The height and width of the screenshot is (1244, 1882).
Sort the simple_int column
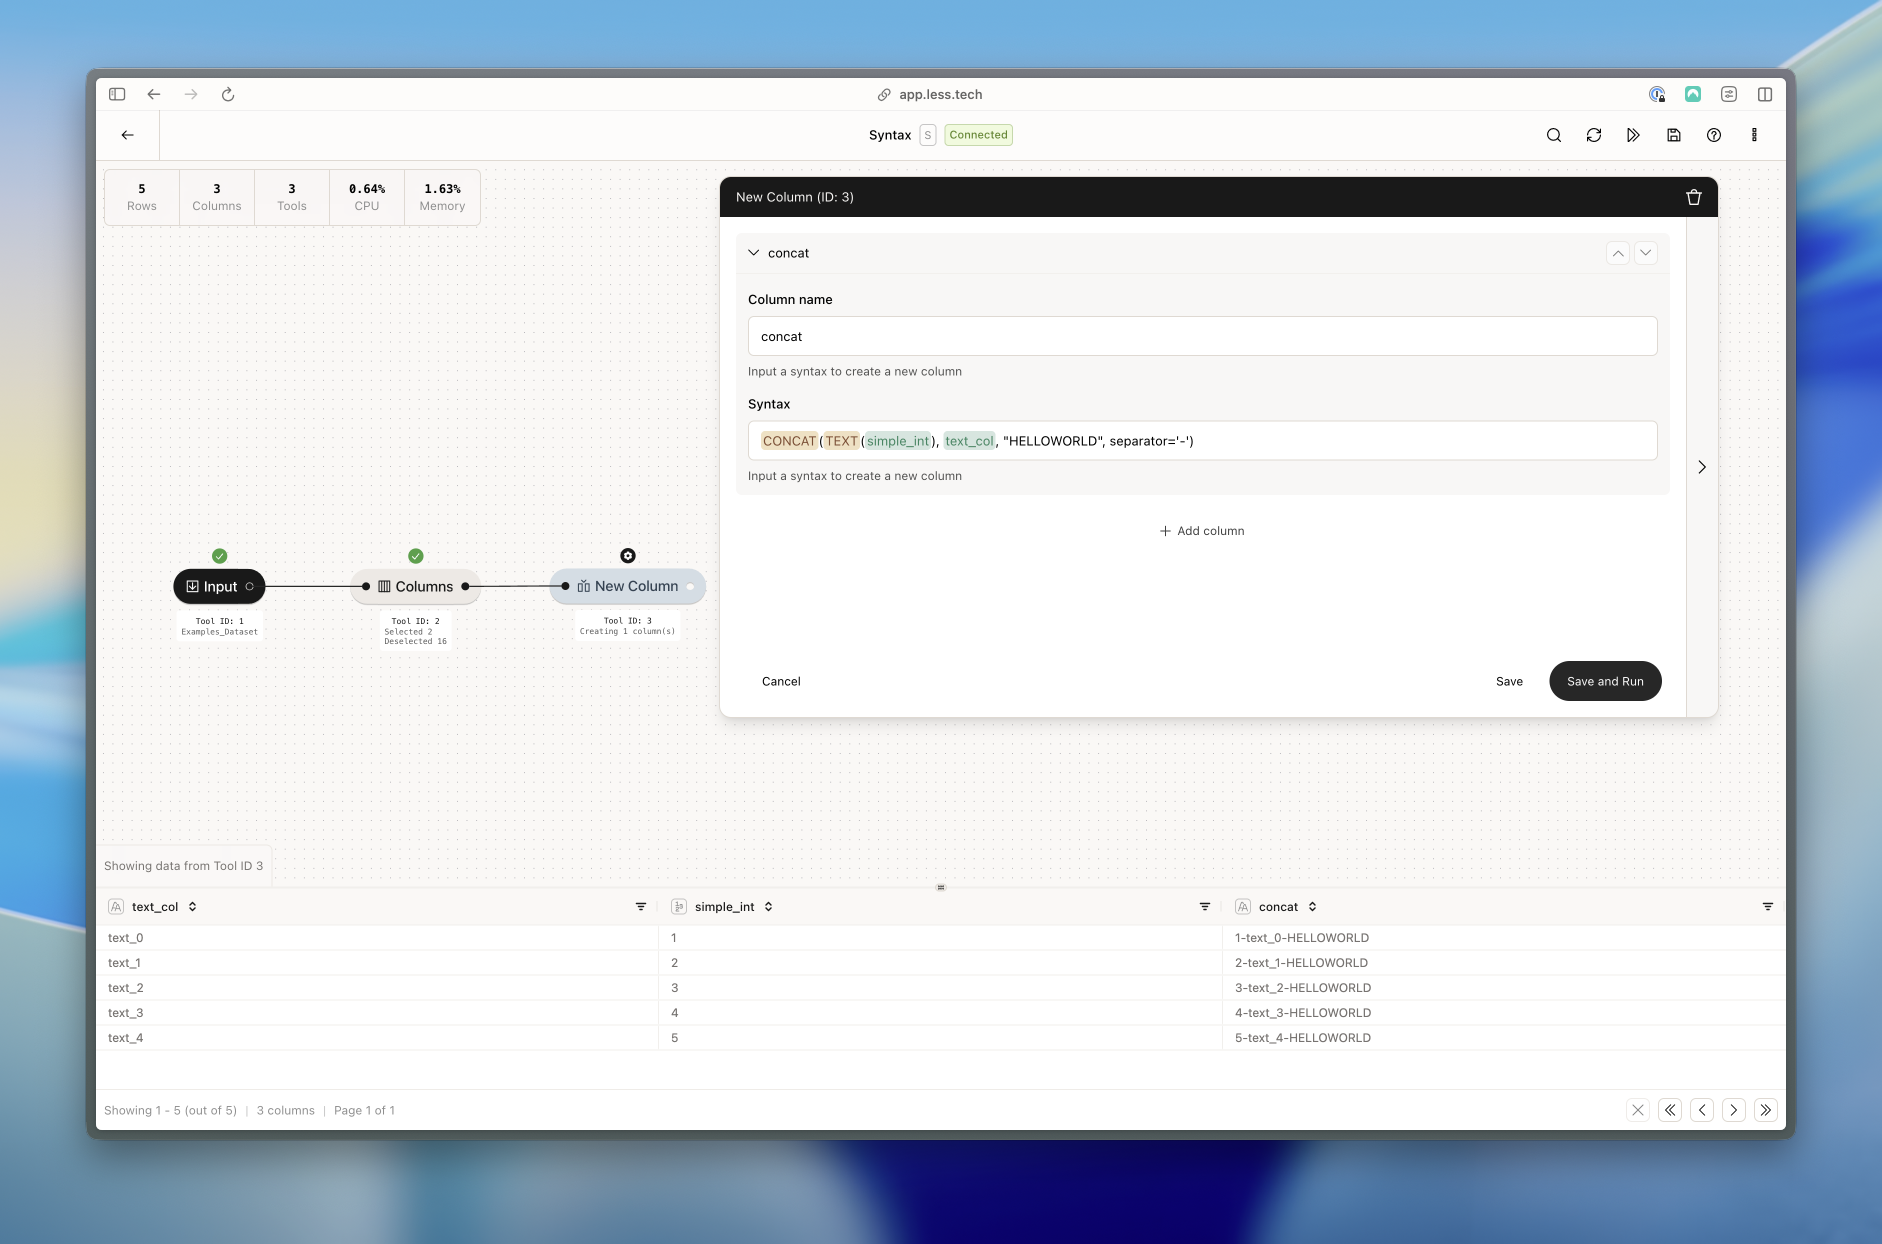(768, 907)
